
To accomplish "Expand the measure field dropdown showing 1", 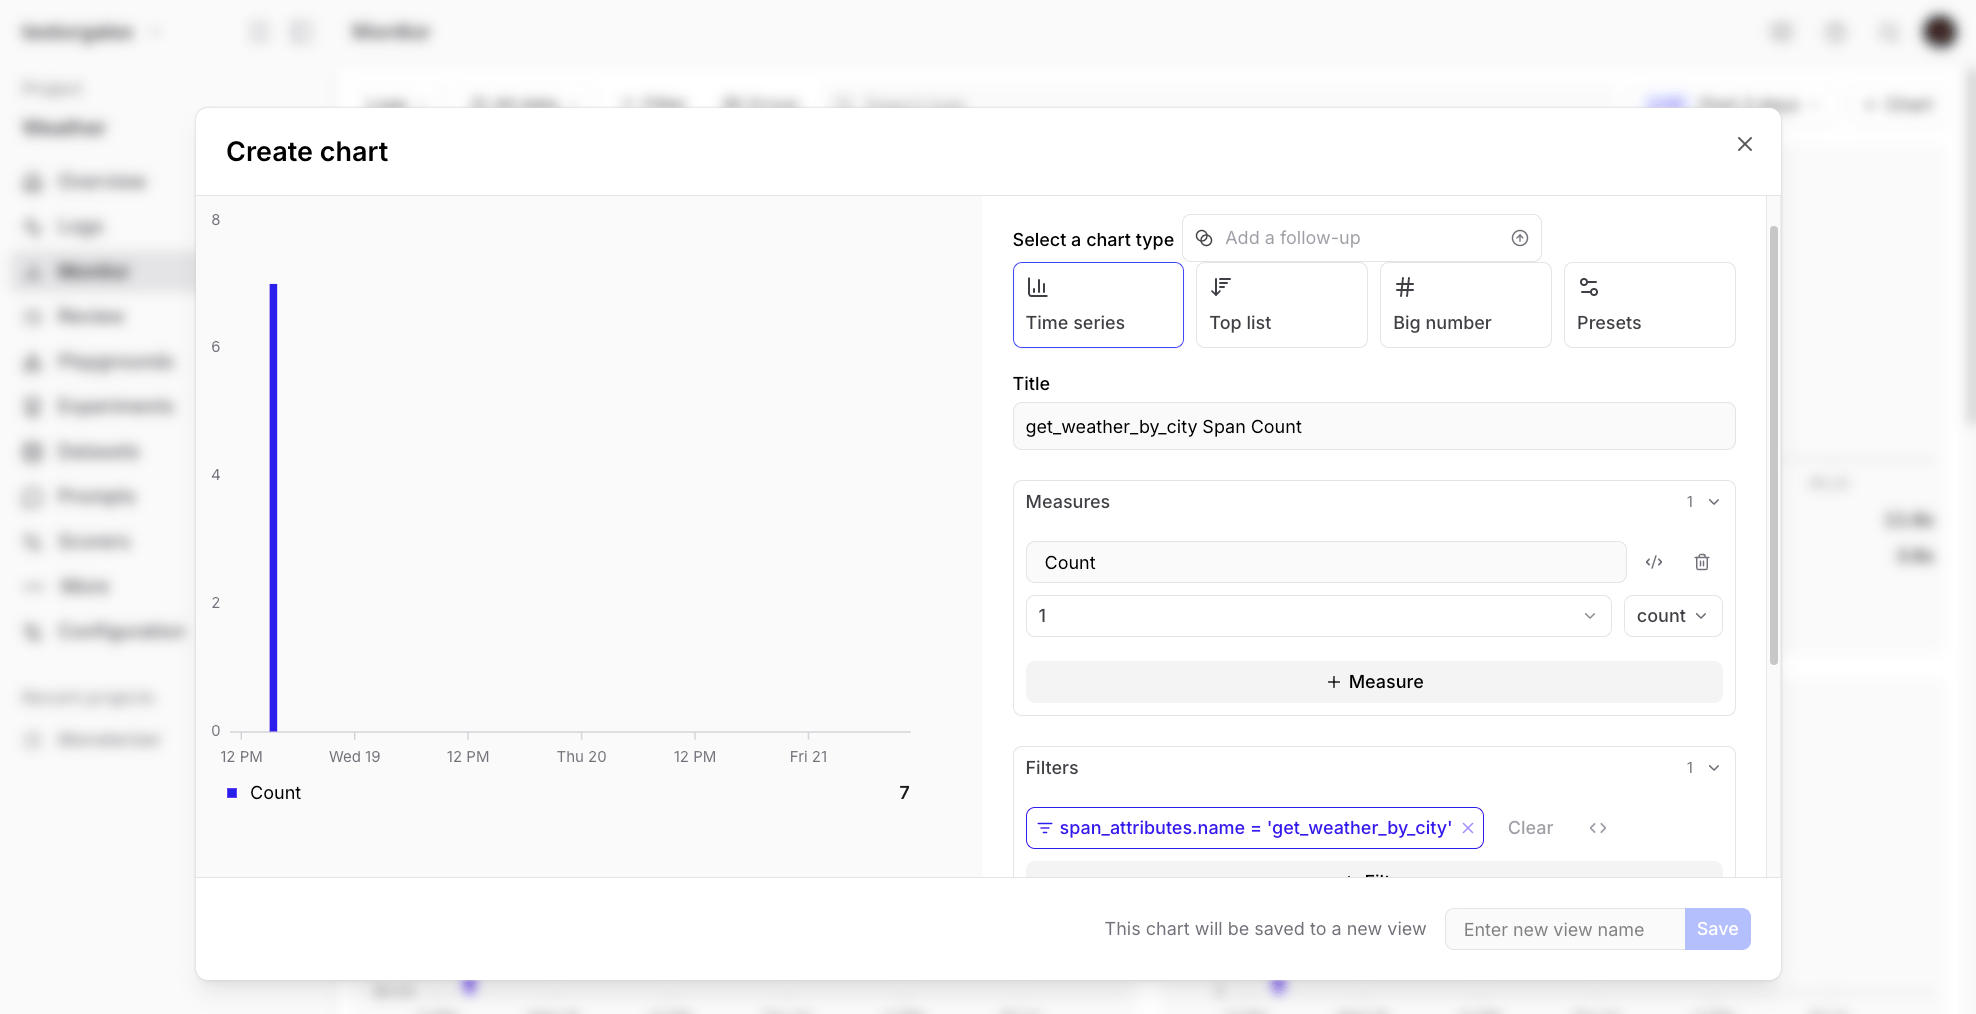I will coord(1318,616).
